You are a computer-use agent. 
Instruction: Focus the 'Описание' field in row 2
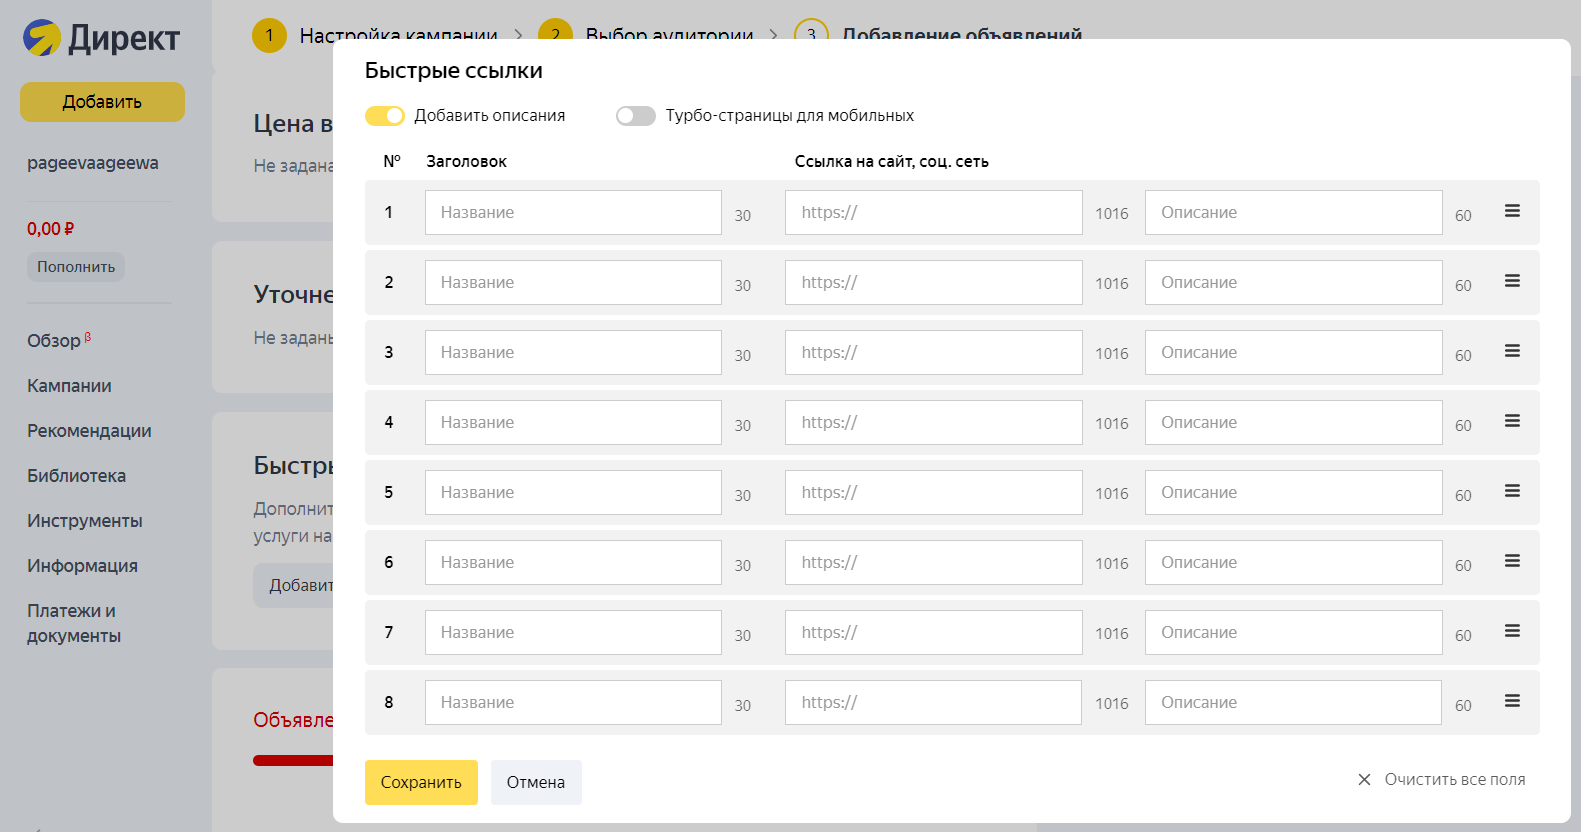pyautogui.click(x=1294, y=282)
